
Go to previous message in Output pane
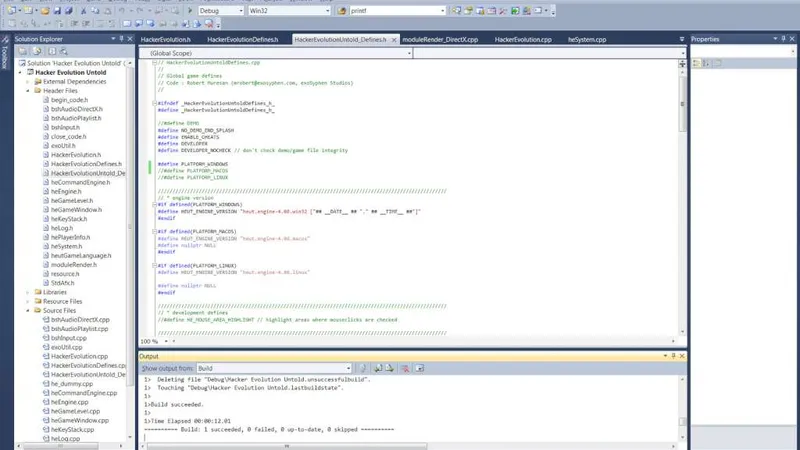pos(378,368)
